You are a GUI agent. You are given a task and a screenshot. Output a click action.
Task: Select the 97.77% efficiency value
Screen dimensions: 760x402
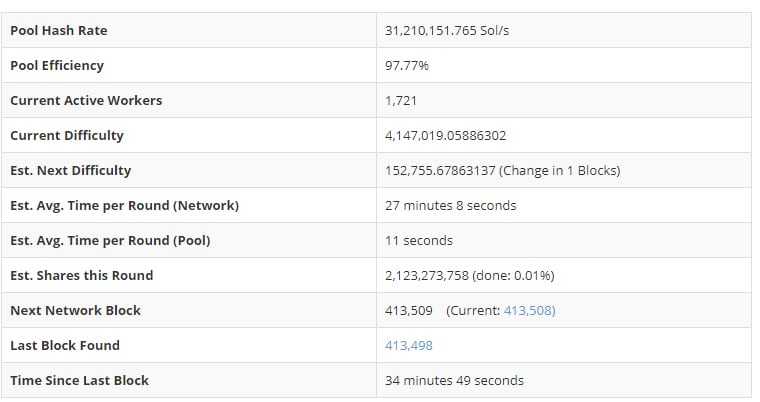[407, 65]
